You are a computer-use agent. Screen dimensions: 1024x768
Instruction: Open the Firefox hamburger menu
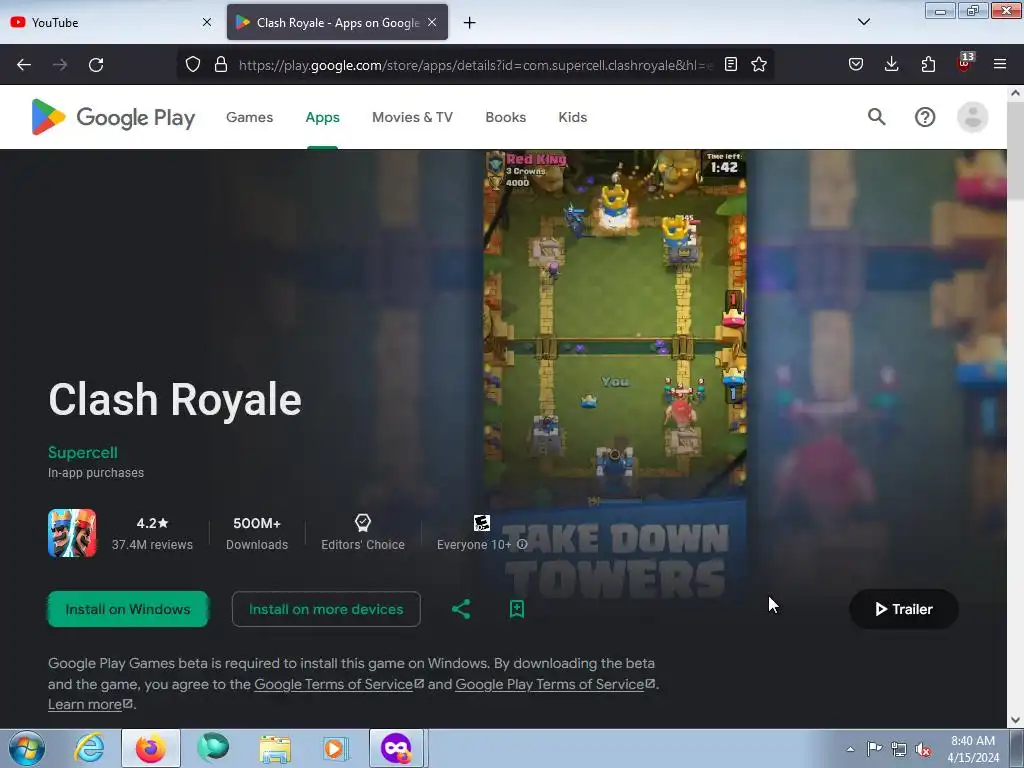1000,64
